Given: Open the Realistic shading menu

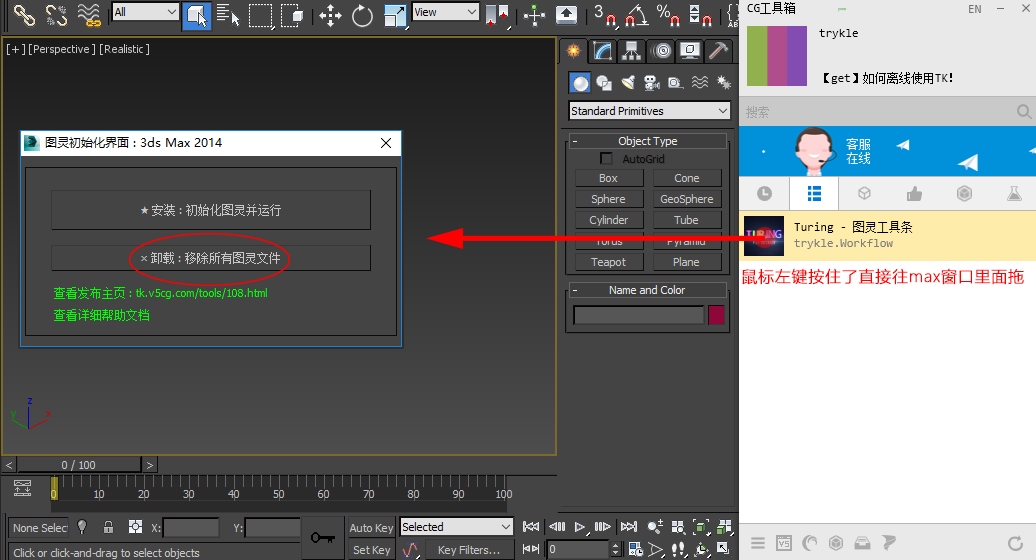Looking at the screenshot, I should 124,50.
